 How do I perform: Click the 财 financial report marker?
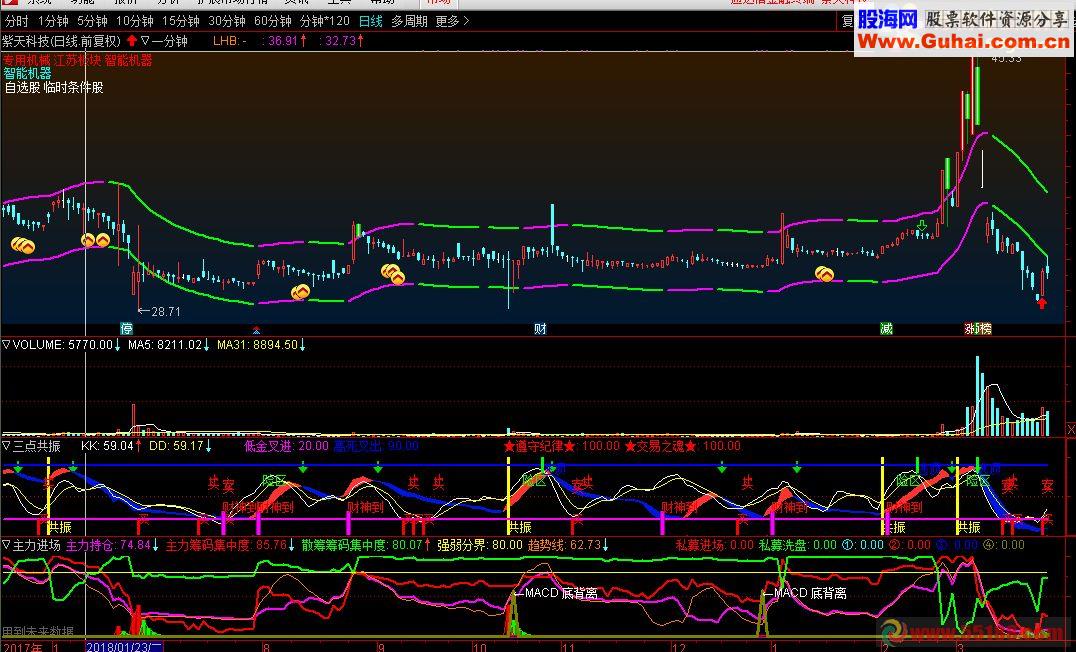pos(540,329)
